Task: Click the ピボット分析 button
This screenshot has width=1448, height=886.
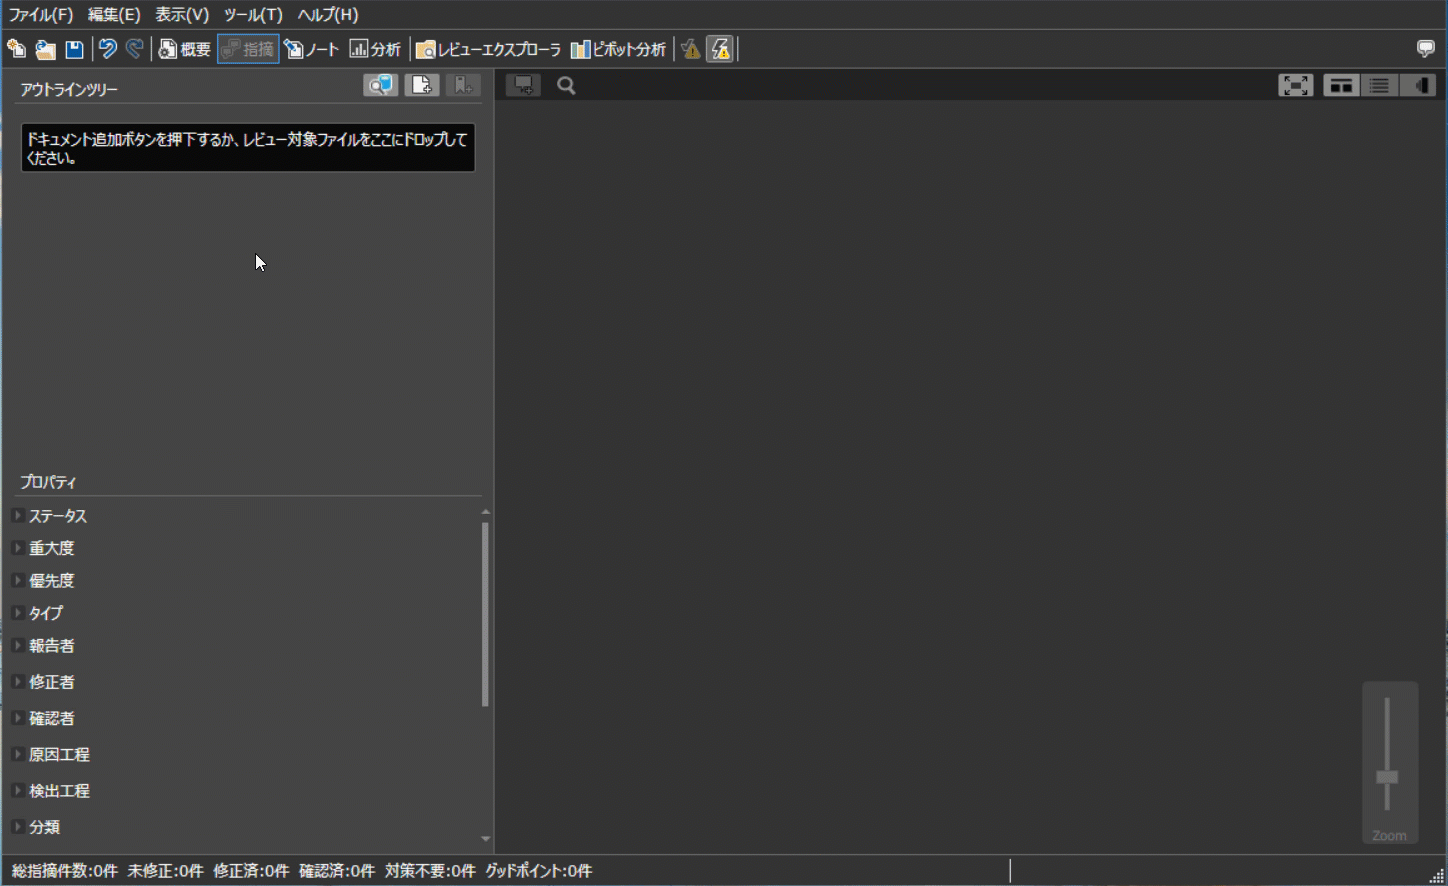Action: [618, 49]
